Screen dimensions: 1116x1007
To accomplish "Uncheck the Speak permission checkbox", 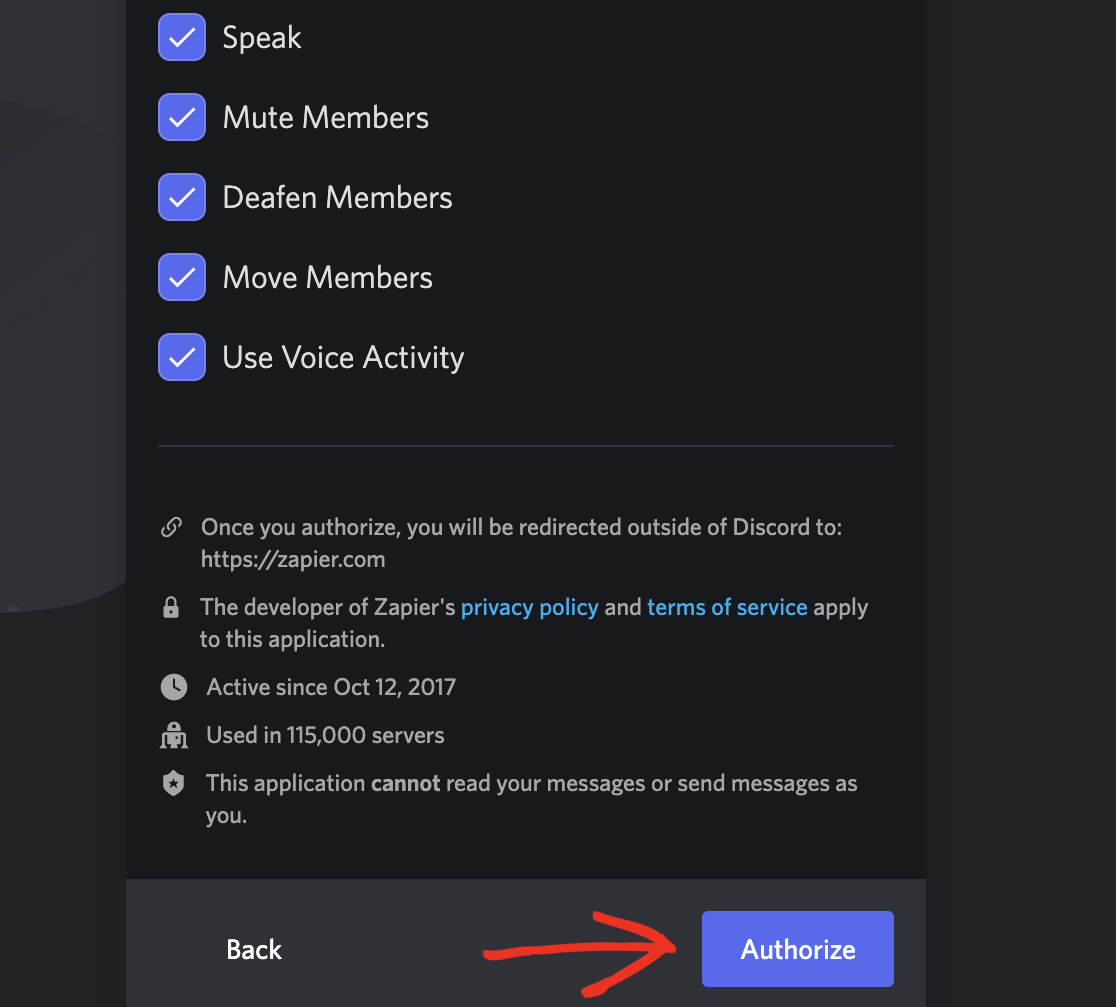I will point(182,37).
